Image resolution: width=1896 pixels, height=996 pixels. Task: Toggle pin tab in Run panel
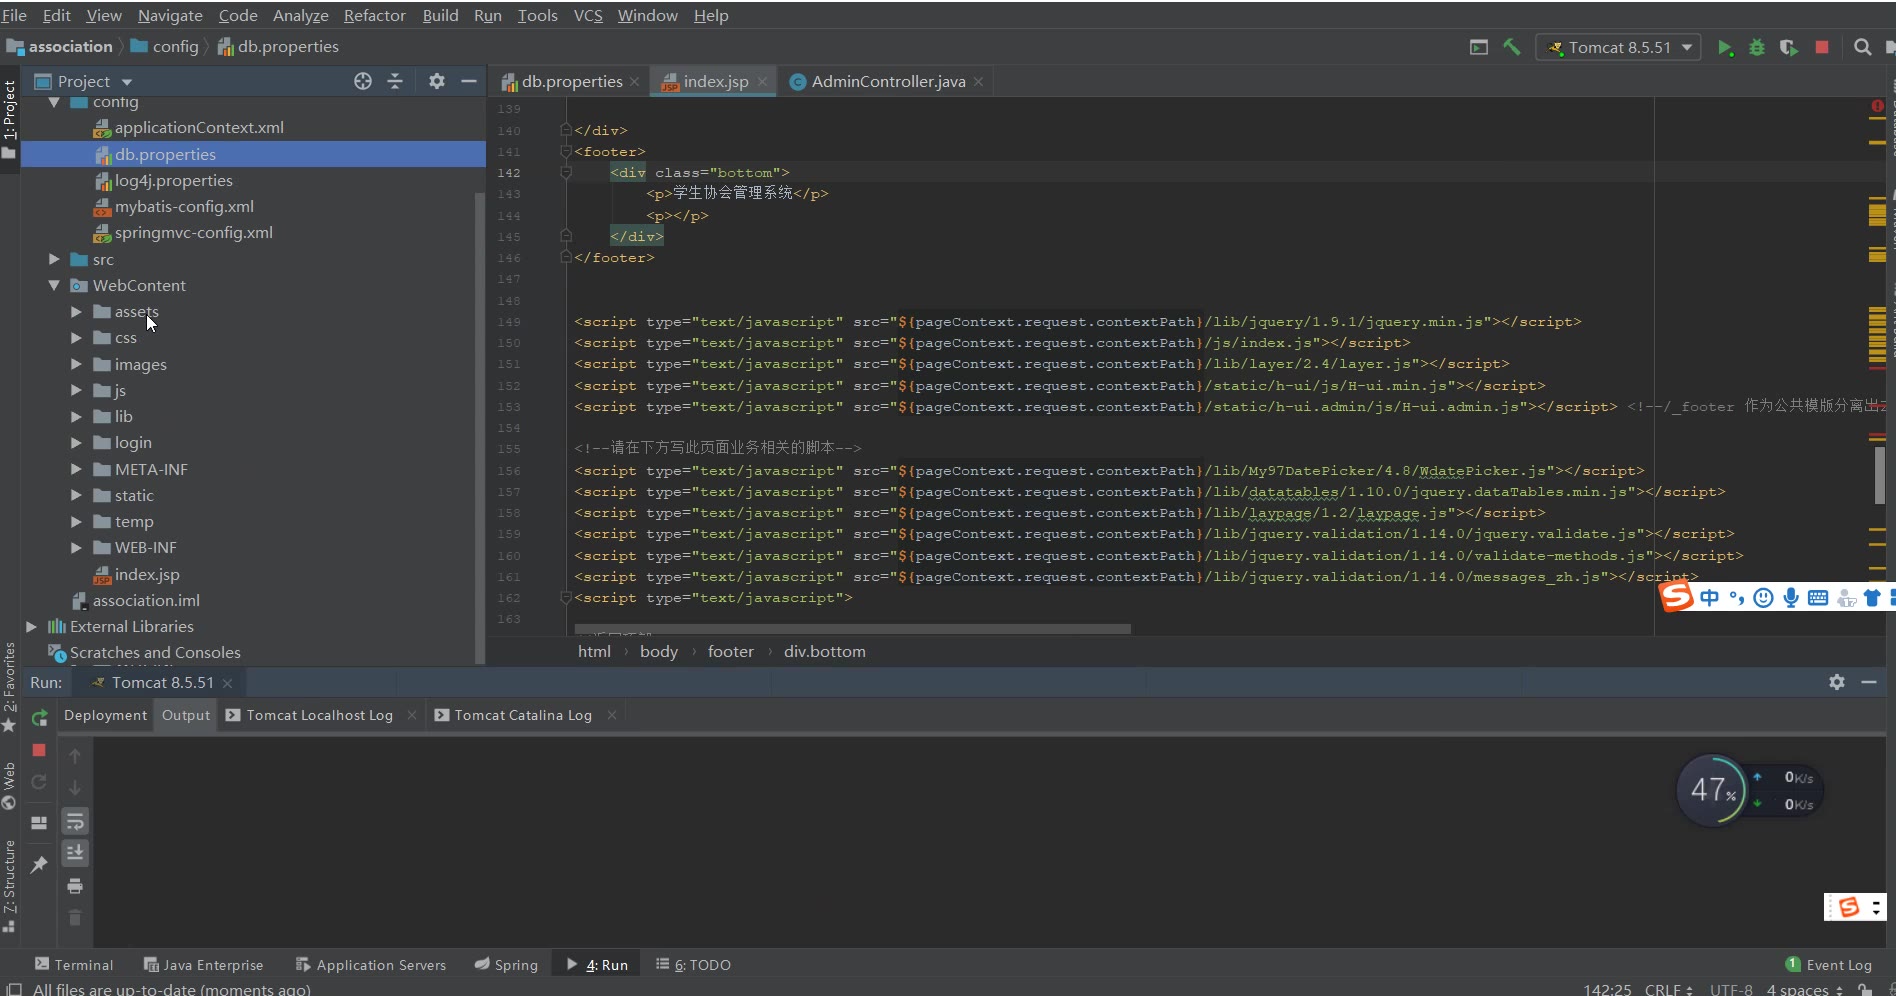click(39, 865)
